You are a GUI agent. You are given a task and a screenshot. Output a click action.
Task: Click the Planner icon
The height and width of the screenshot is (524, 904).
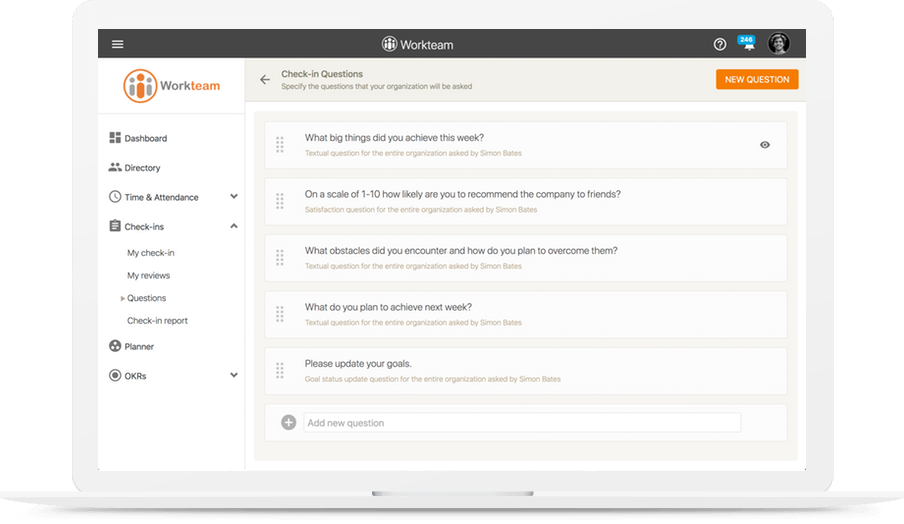coord(115,346)
